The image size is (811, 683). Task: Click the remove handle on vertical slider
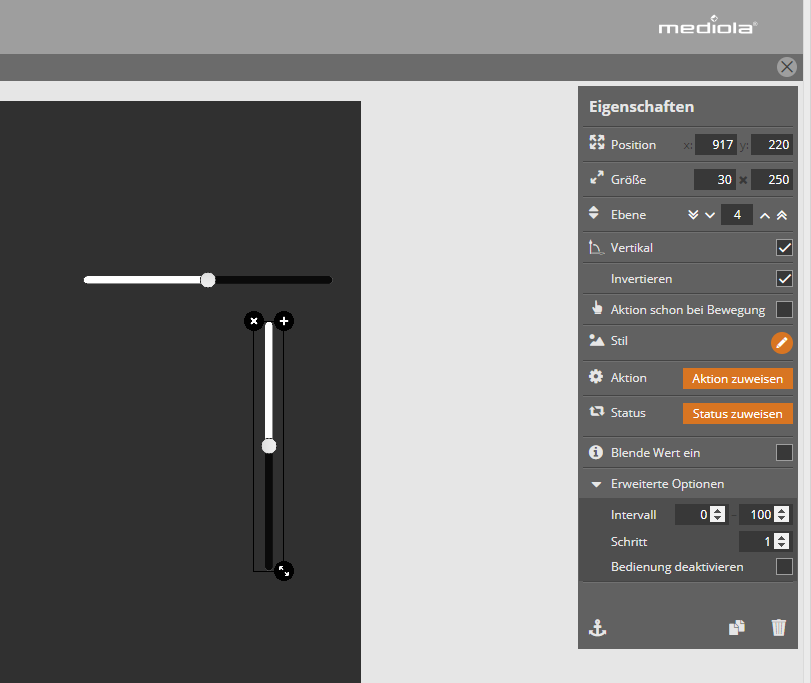254,321
